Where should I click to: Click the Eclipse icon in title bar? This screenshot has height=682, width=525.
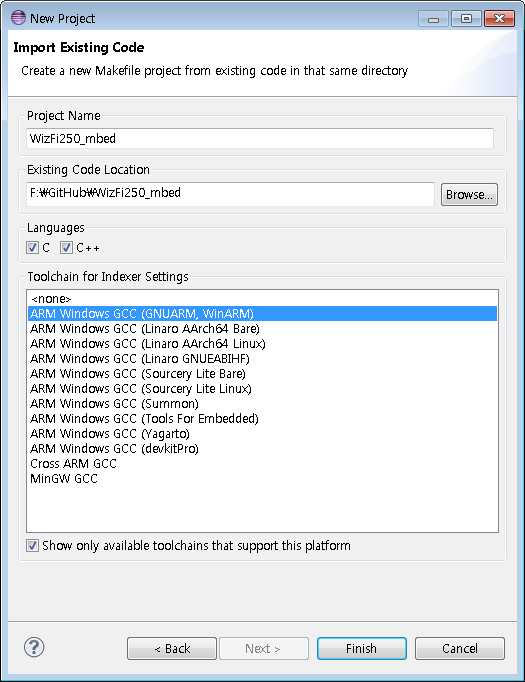(18, 18)
